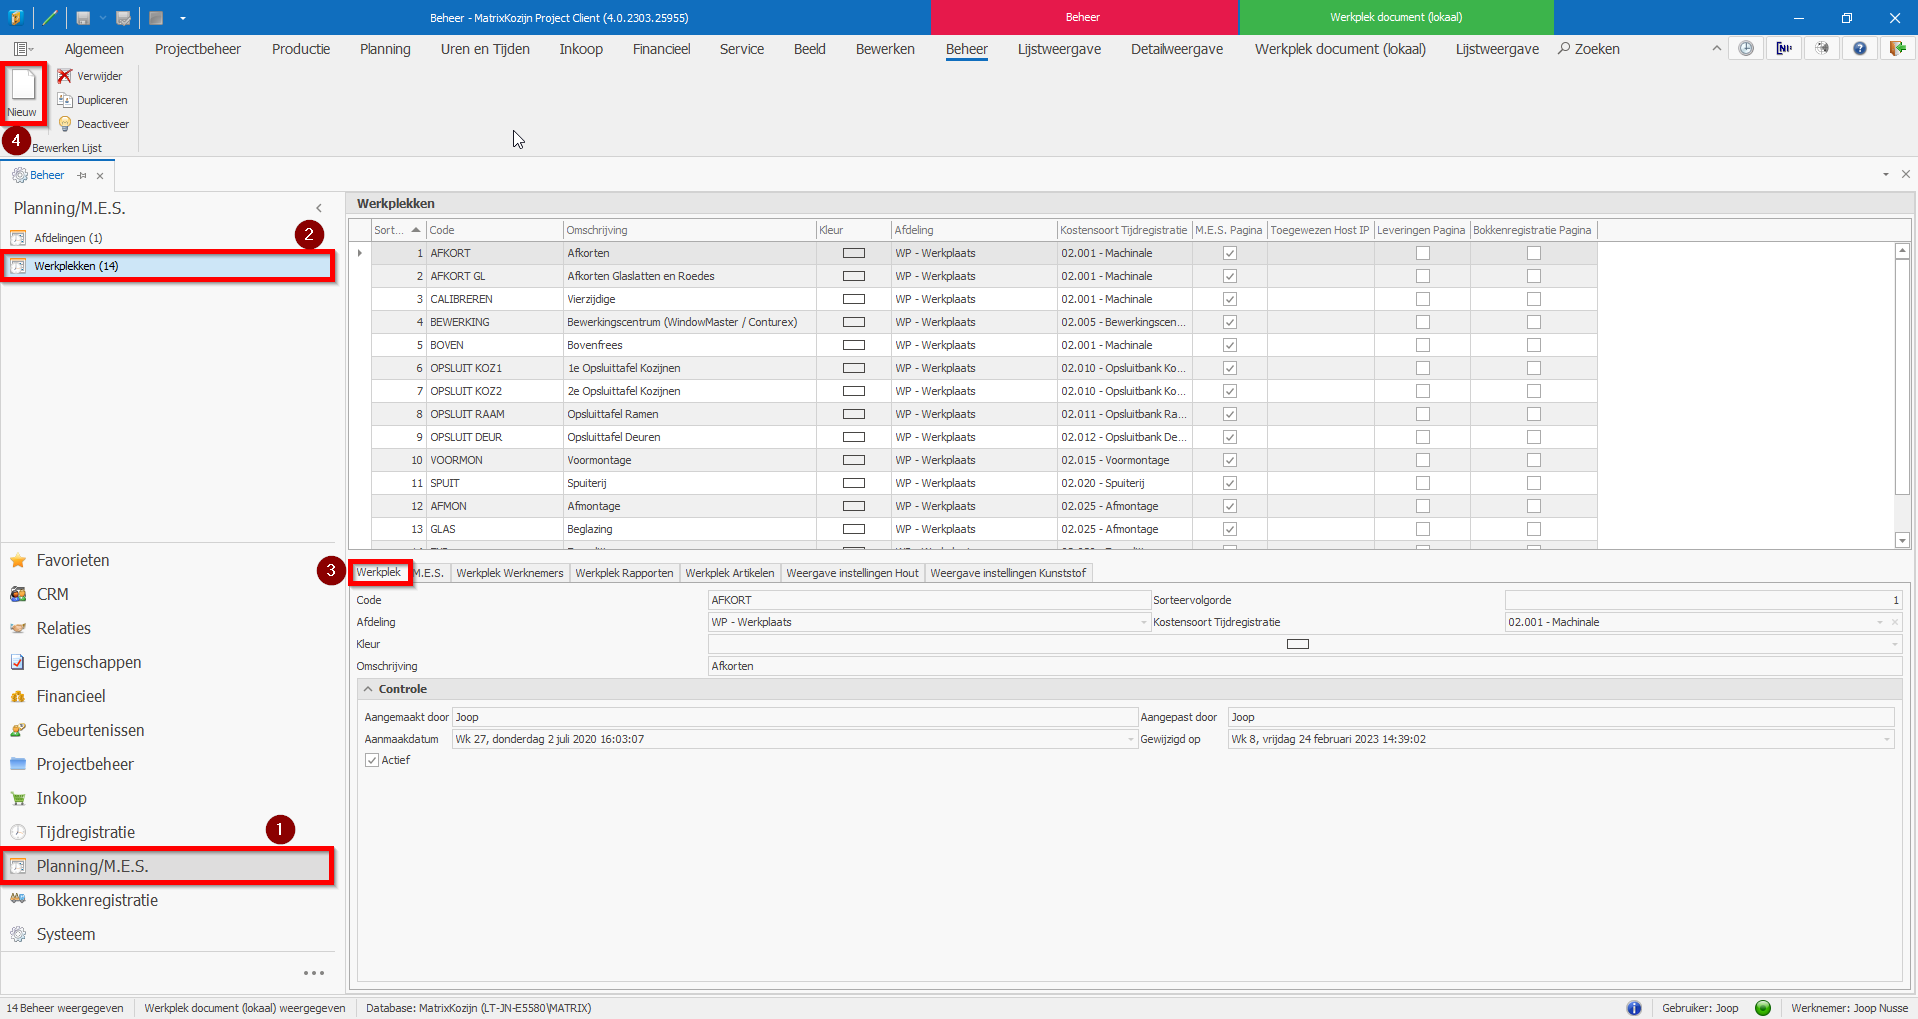Open Help with the question mark icon
This screenshot has width=1918, height=1019.
point(1859,48)
